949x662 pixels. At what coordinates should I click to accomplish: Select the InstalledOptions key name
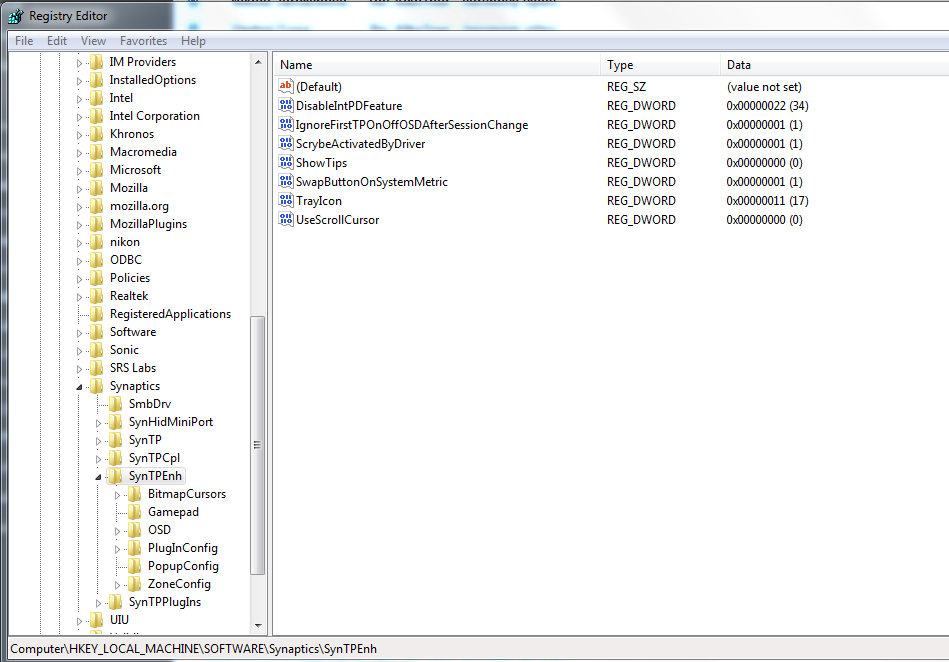[x=153, y=80]
